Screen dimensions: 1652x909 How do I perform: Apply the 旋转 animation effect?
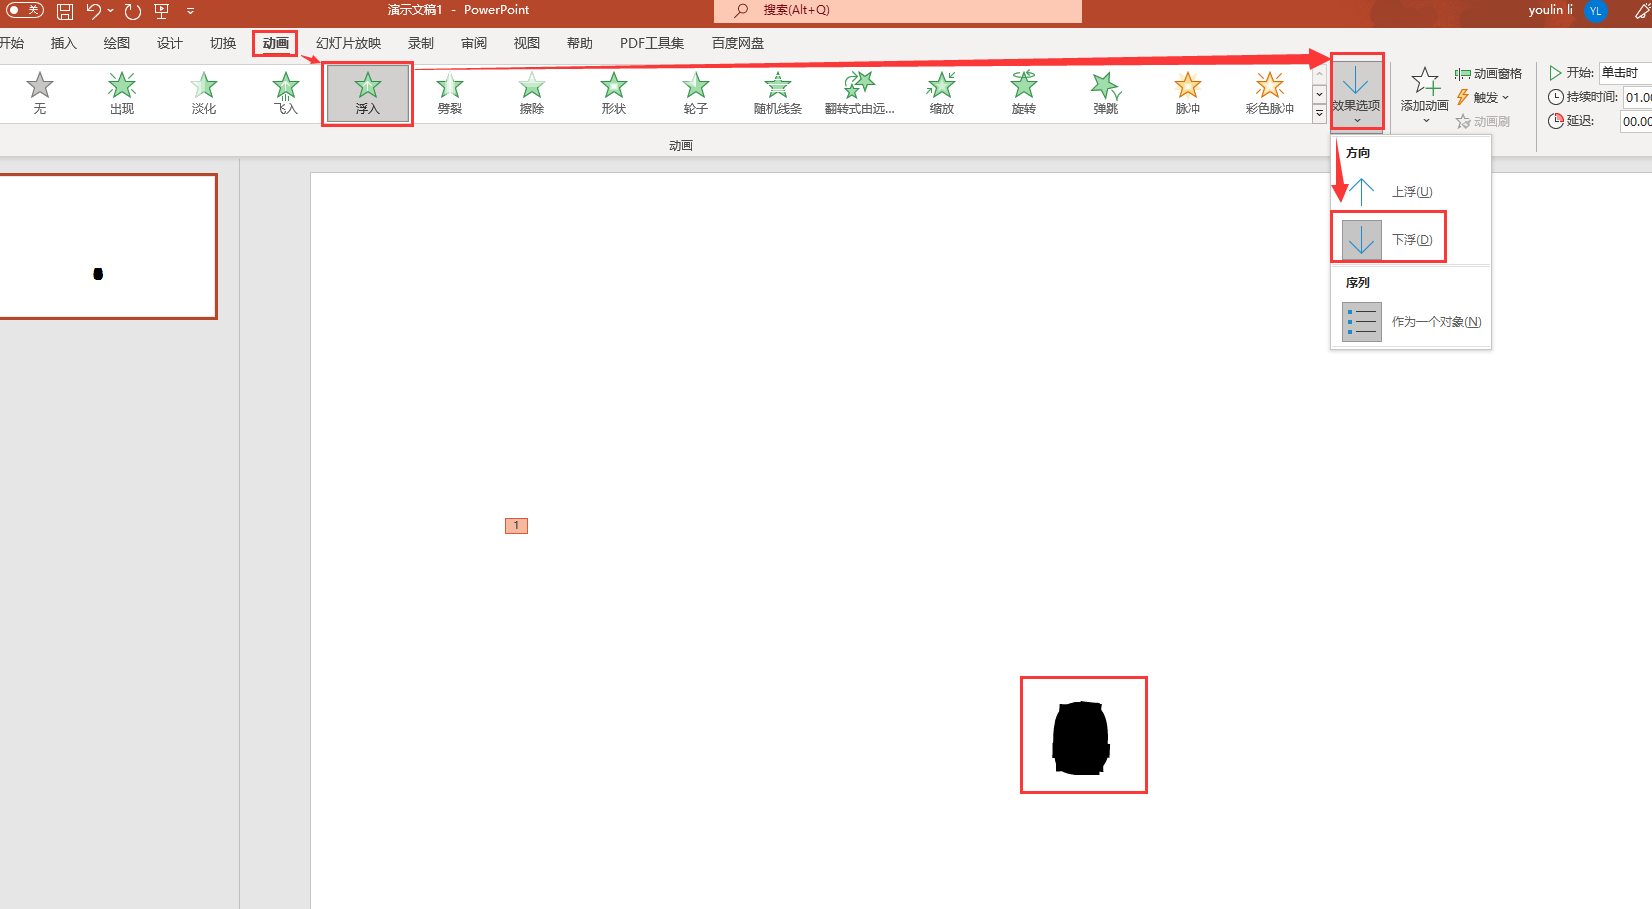tap(1024, 93)
